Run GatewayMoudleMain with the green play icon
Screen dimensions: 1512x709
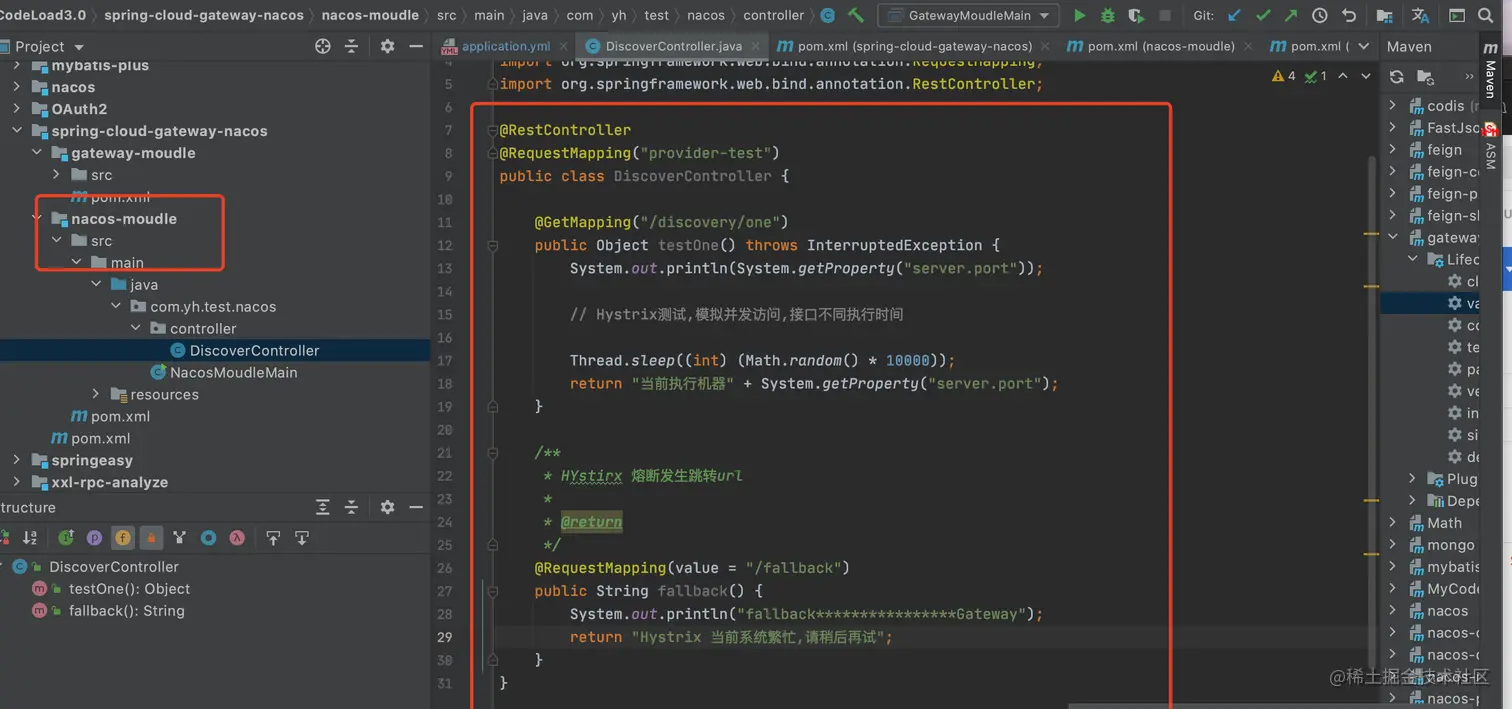pyautogui.click(x=1079, y=16)
